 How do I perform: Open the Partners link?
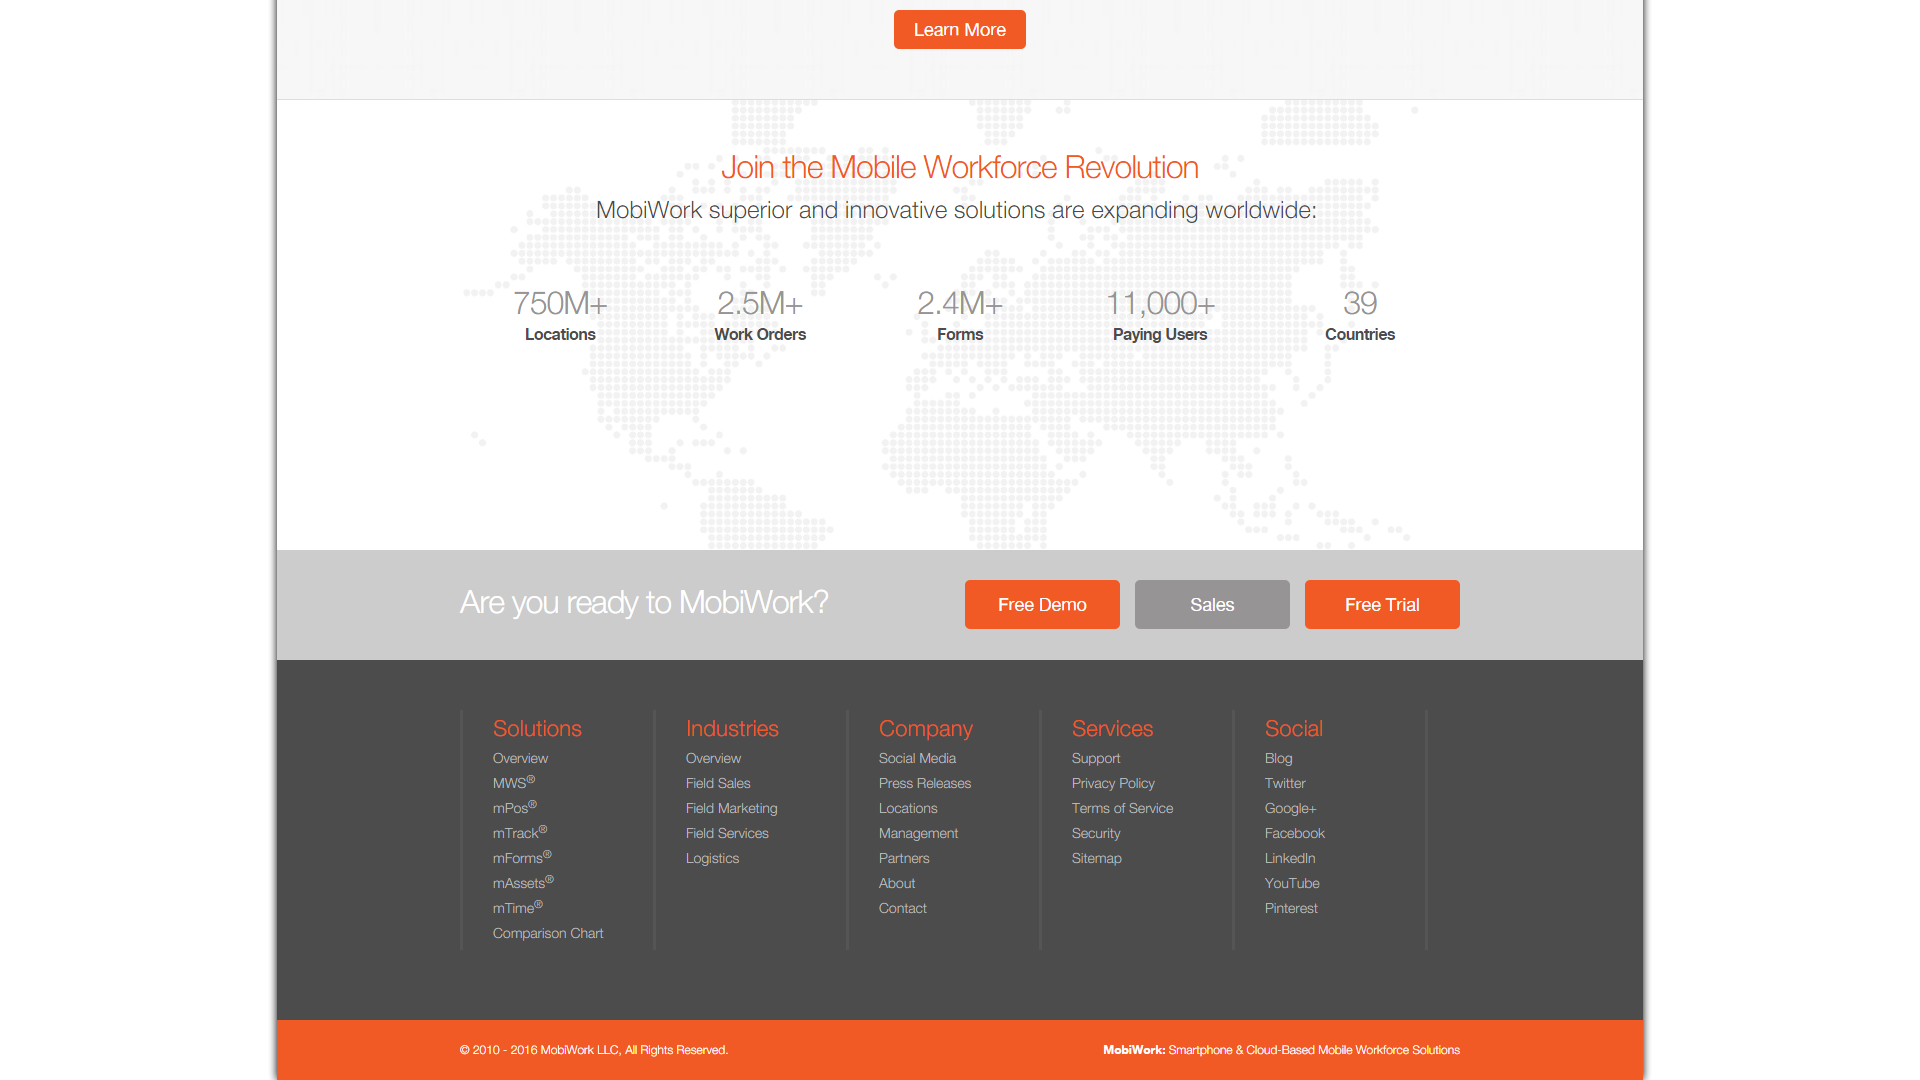pos(904,858)
